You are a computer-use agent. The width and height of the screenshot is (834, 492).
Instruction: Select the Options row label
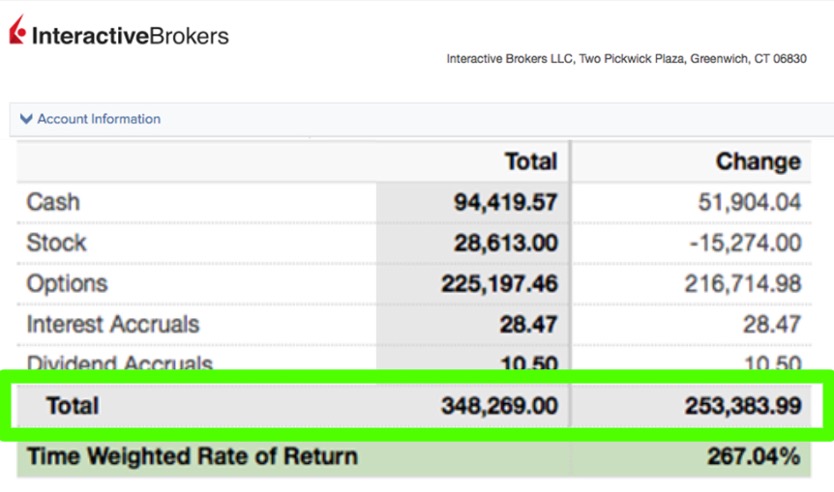[x=66, y=284]
